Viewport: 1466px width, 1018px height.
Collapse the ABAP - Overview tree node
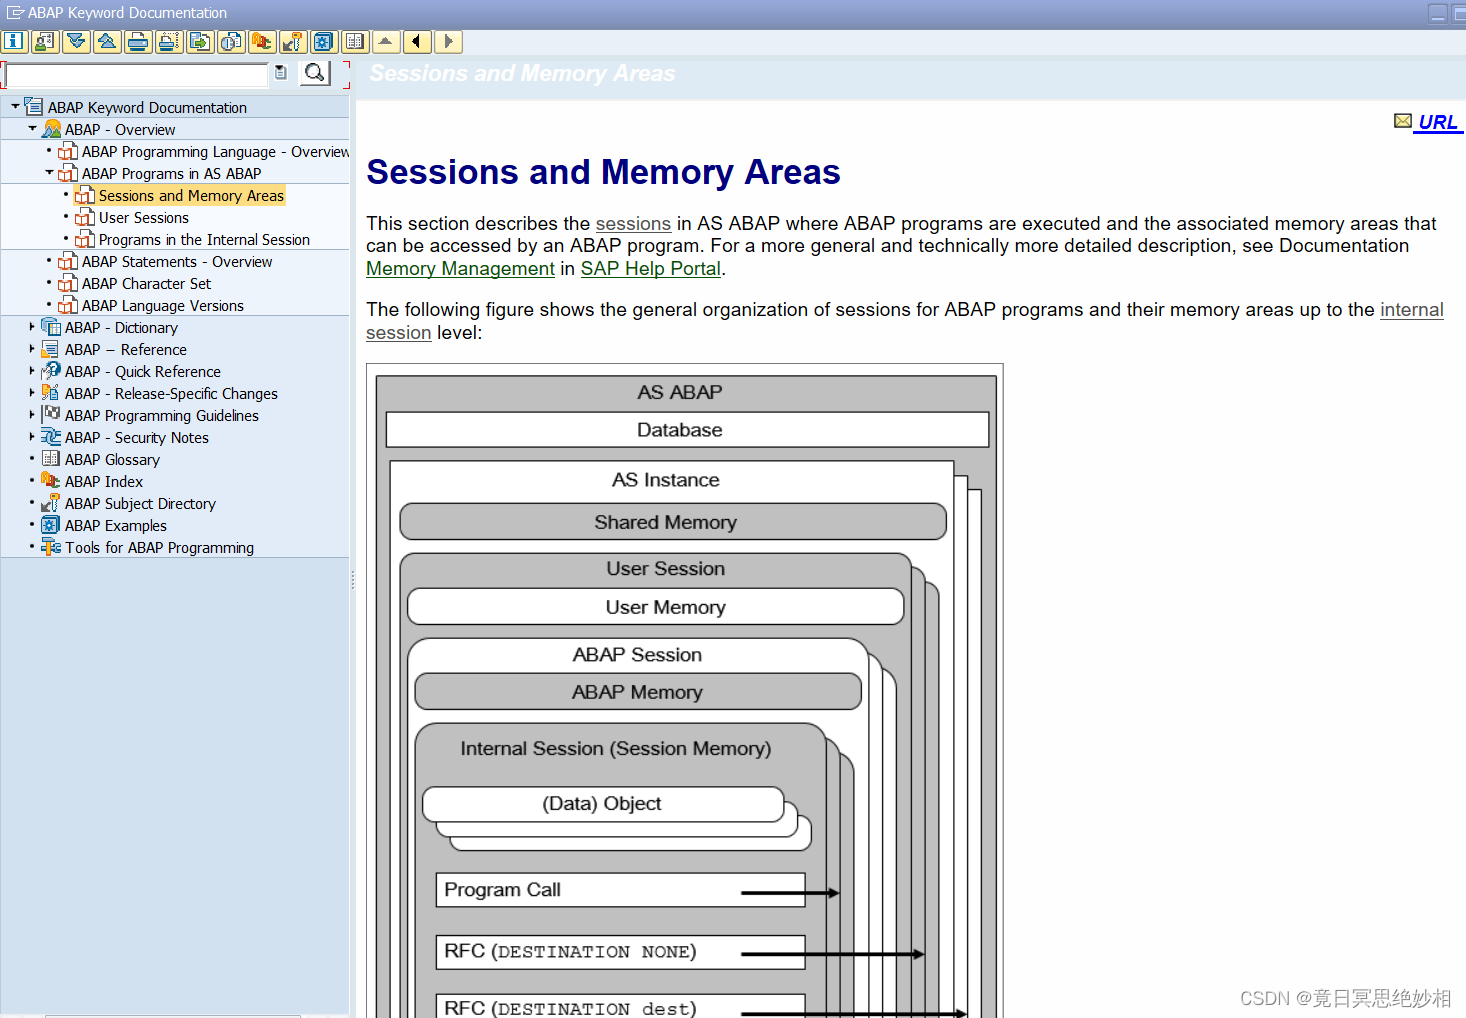click(x=32, y=128)
